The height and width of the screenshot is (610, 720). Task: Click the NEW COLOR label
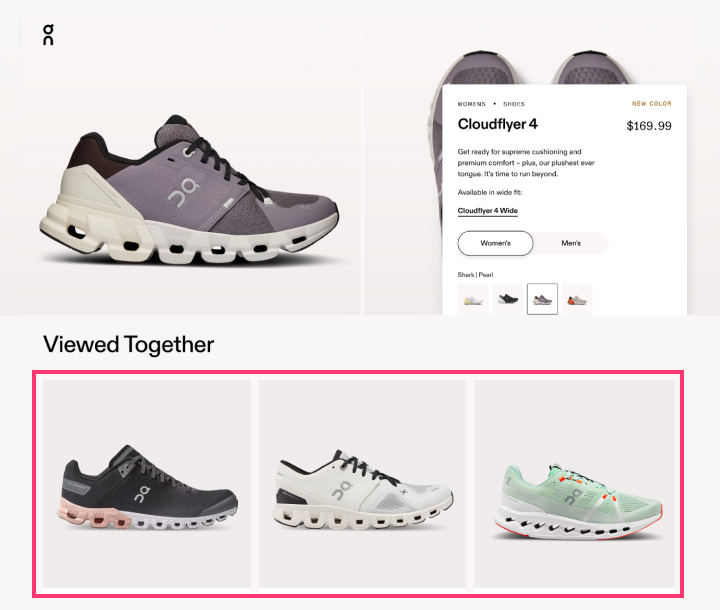pyautogui.click(x=652, y=104)
